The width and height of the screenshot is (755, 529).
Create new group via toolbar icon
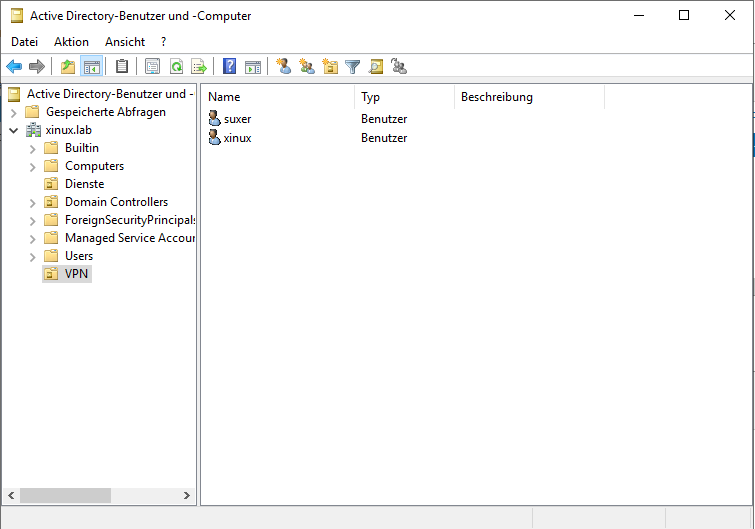(x=307, y=67)
